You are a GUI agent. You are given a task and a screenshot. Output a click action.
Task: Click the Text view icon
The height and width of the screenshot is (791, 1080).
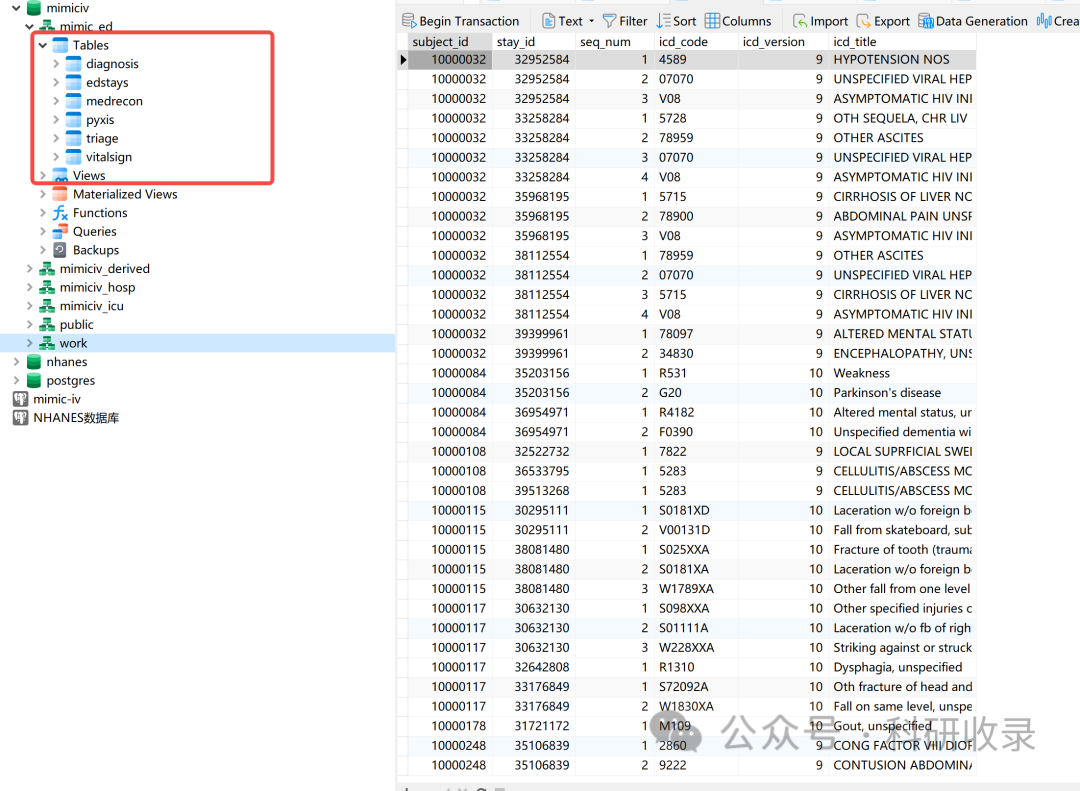coord(548,21)
